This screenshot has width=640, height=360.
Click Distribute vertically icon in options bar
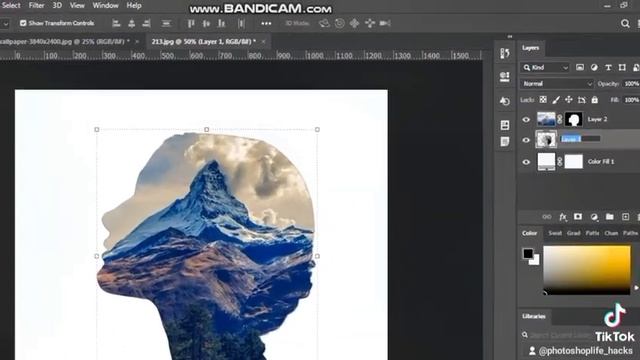coord(166,23)
